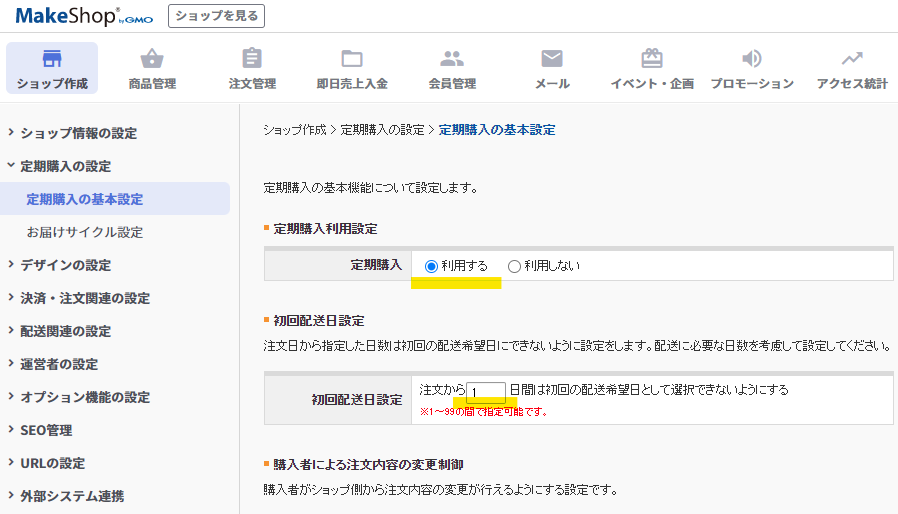Click 定期購入の設定 breadcrumb link
The image size is (898, 514).
click(x=383, y=130)
